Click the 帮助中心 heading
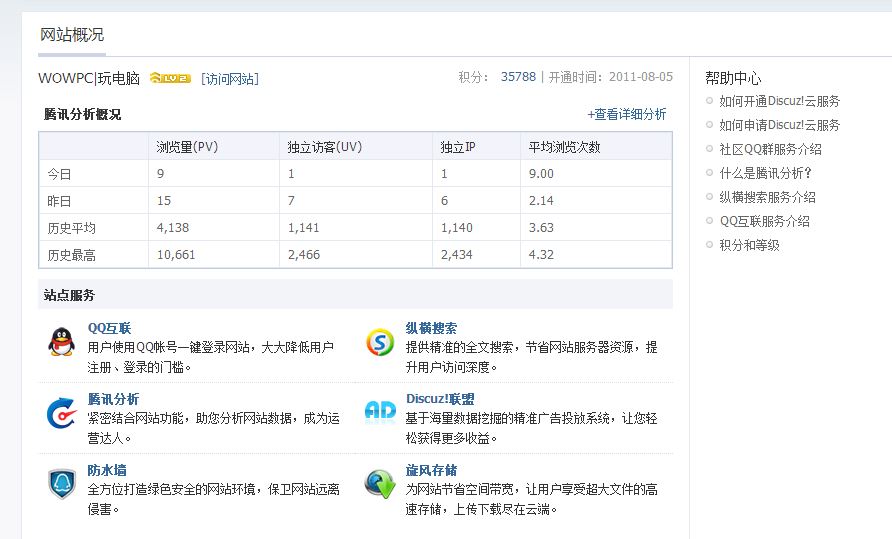 (733, 78)
